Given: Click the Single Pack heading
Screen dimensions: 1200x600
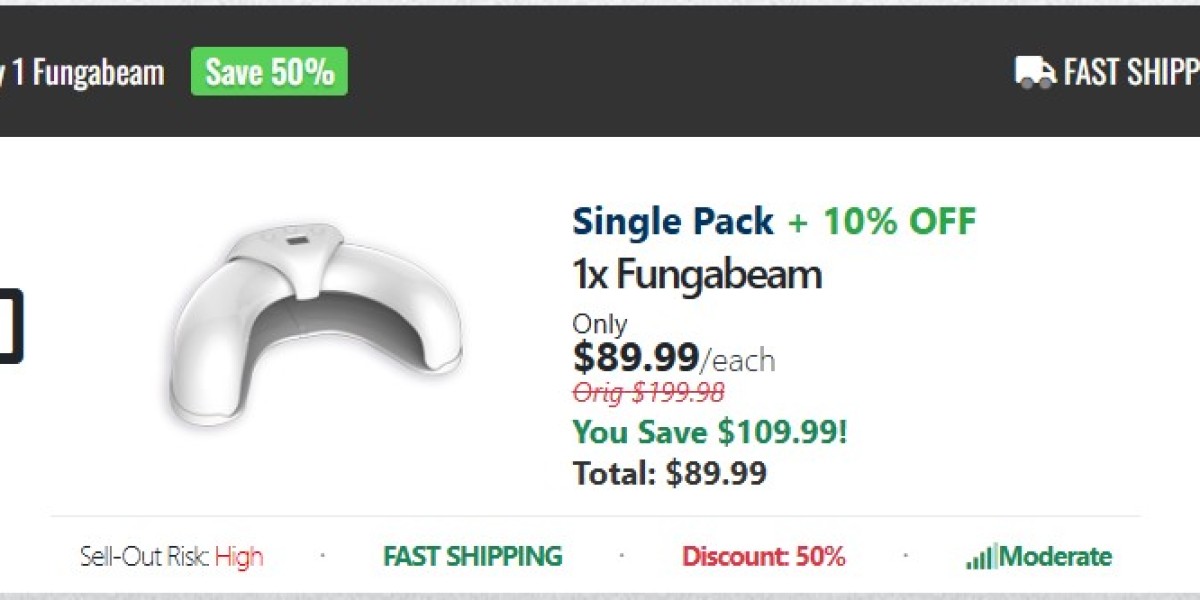Looking at the screenshot, I should [x=673, y=221].
